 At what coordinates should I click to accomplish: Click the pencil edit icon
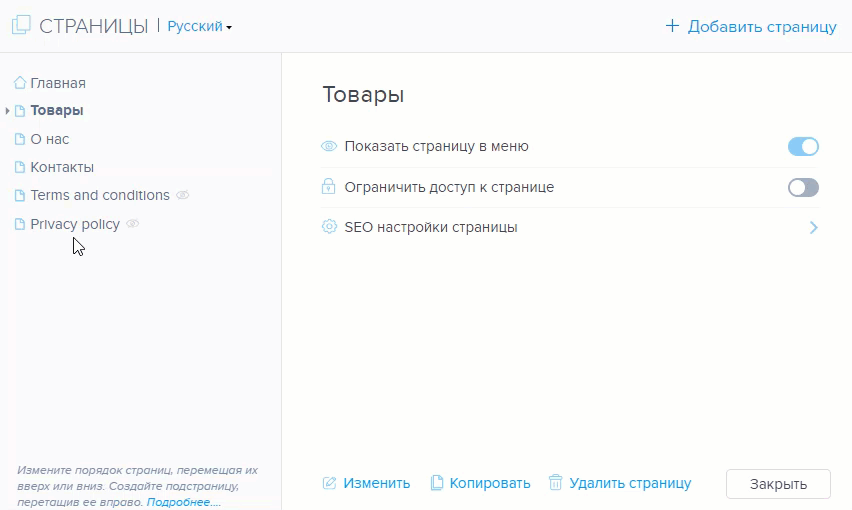[x=329, y=483]
